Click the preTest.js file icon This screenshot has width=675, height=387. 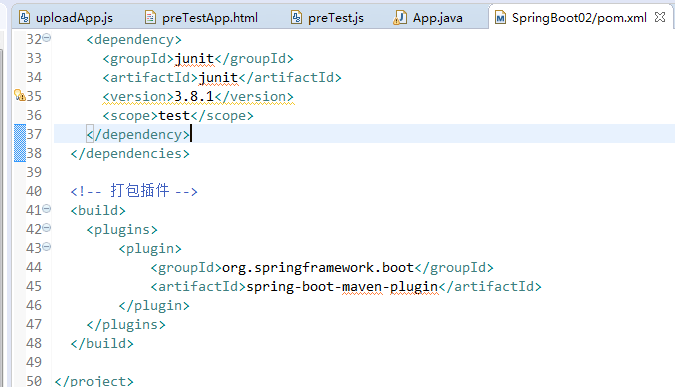point(296,18)
